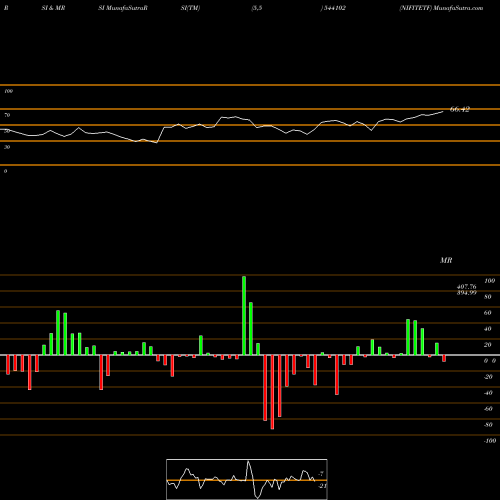500x500 pixels.
Task: Click the MR axis label 20
Action: click(487, 345)
